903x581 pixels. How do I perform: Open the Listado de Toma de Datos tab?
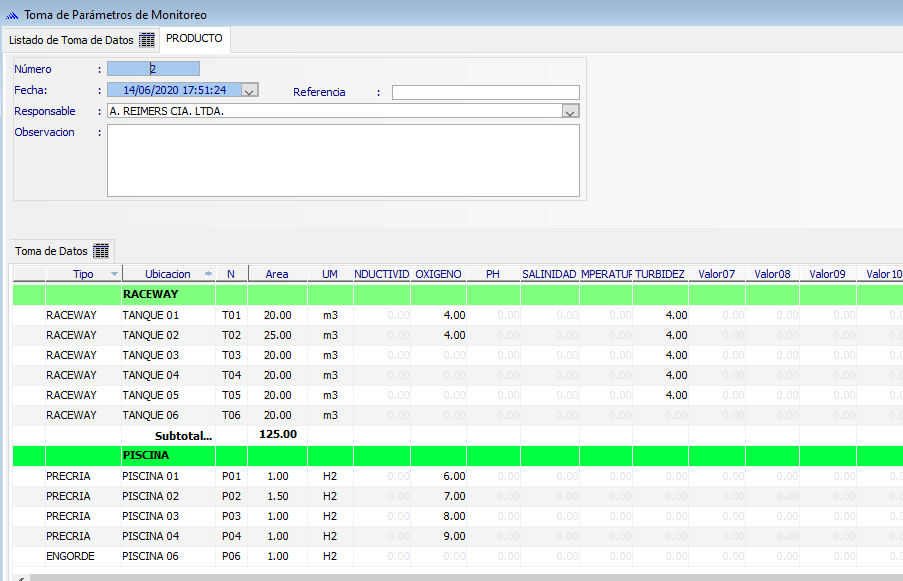coord(70,40)
